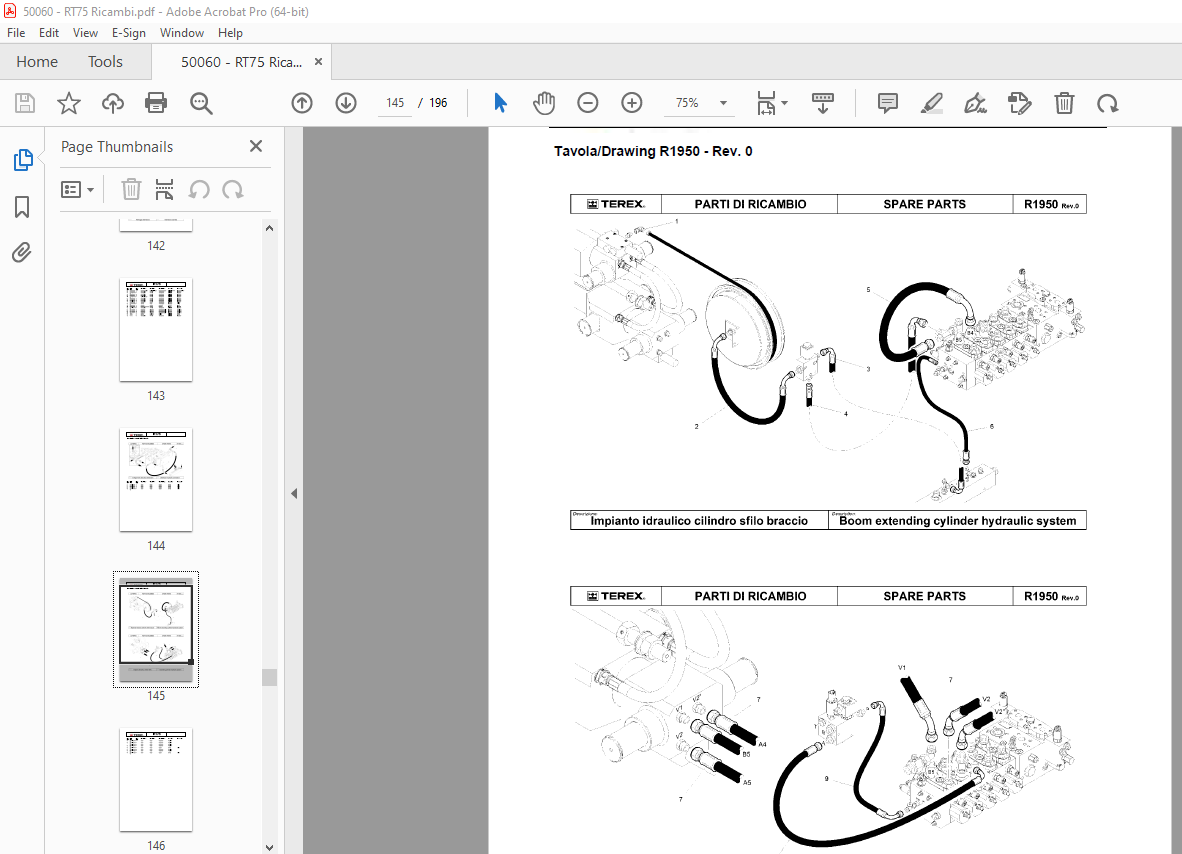Screen dimensions: 1182x854
Task: Open the Sign document tool
Action: tap(975, 103)
